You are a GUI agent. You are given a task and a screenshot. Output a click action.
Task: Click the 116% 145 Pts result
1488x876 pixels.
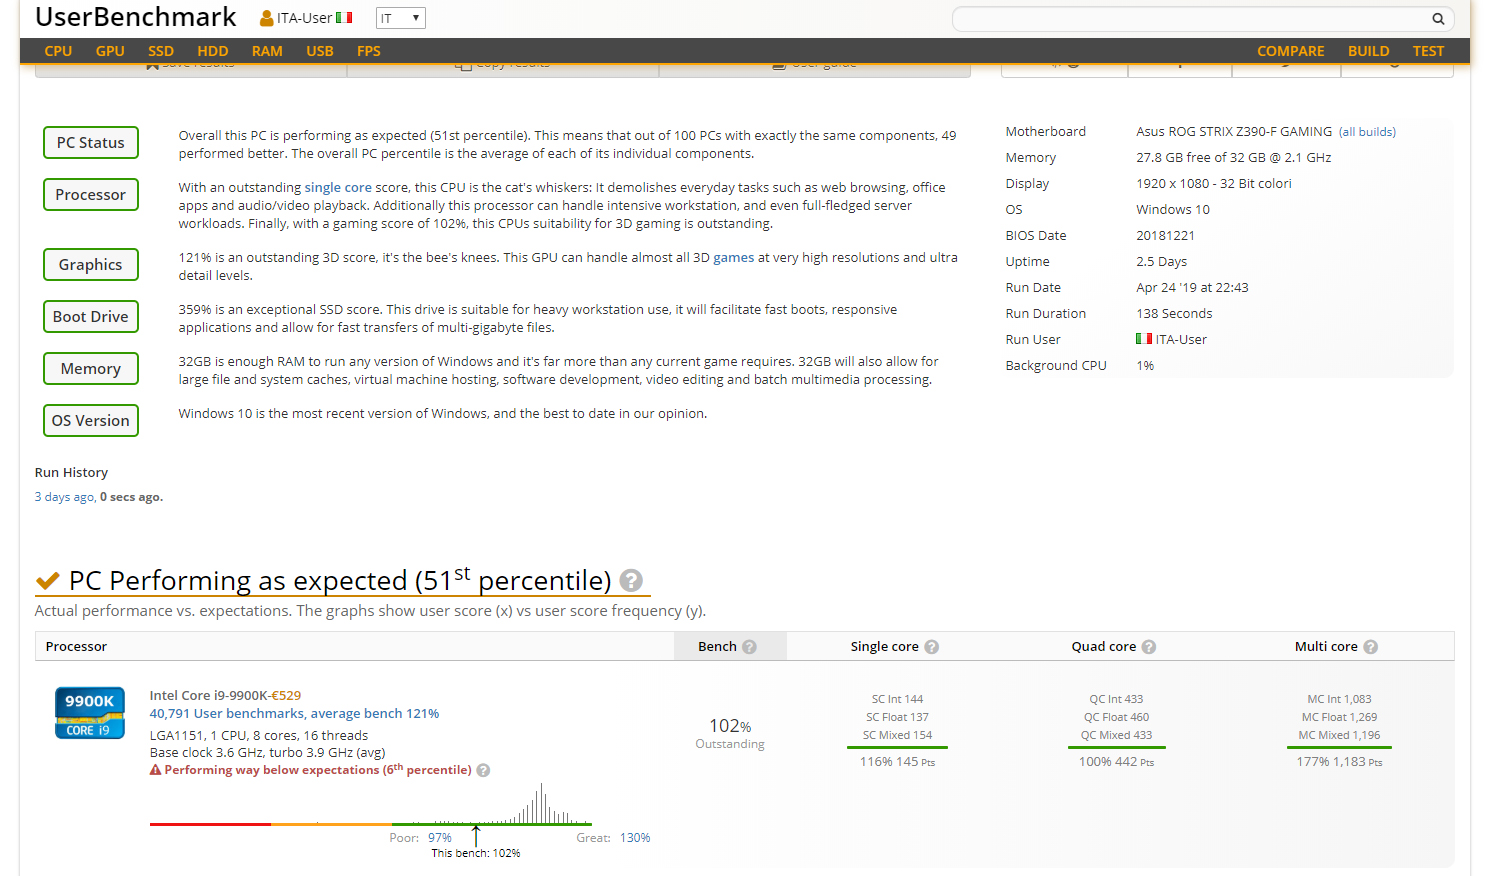[x=897, y=762]
